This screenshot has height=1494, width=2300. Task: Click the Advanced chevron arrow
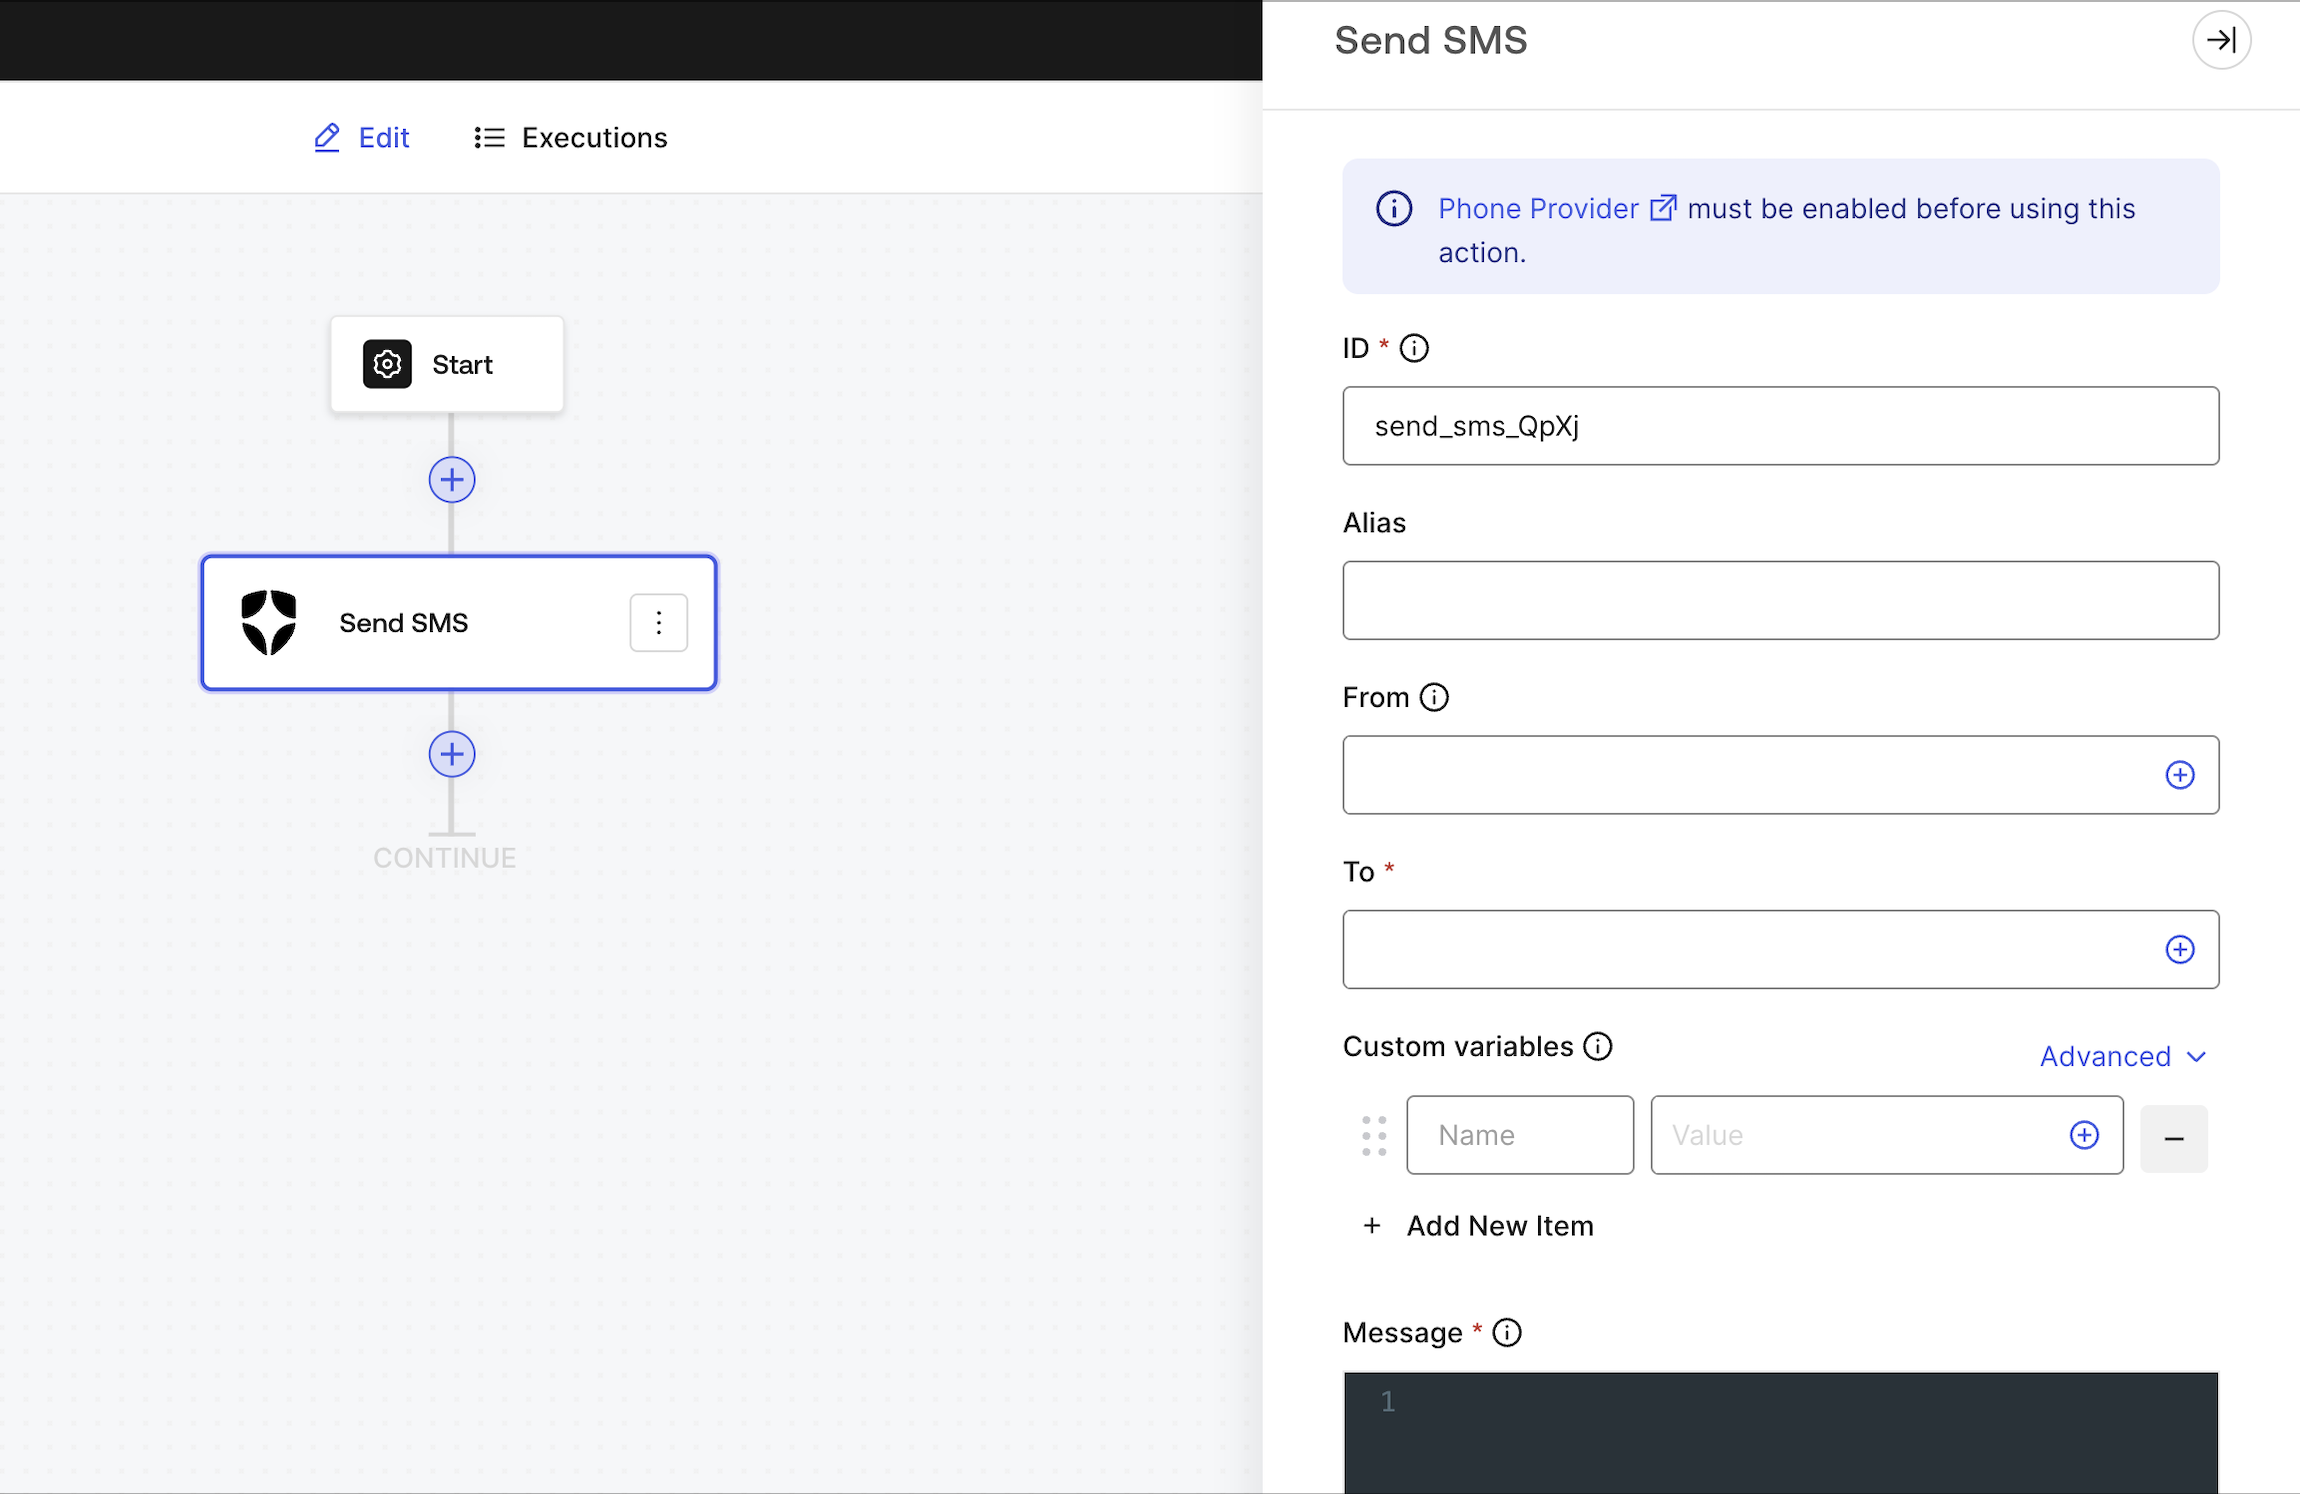2196,1057
